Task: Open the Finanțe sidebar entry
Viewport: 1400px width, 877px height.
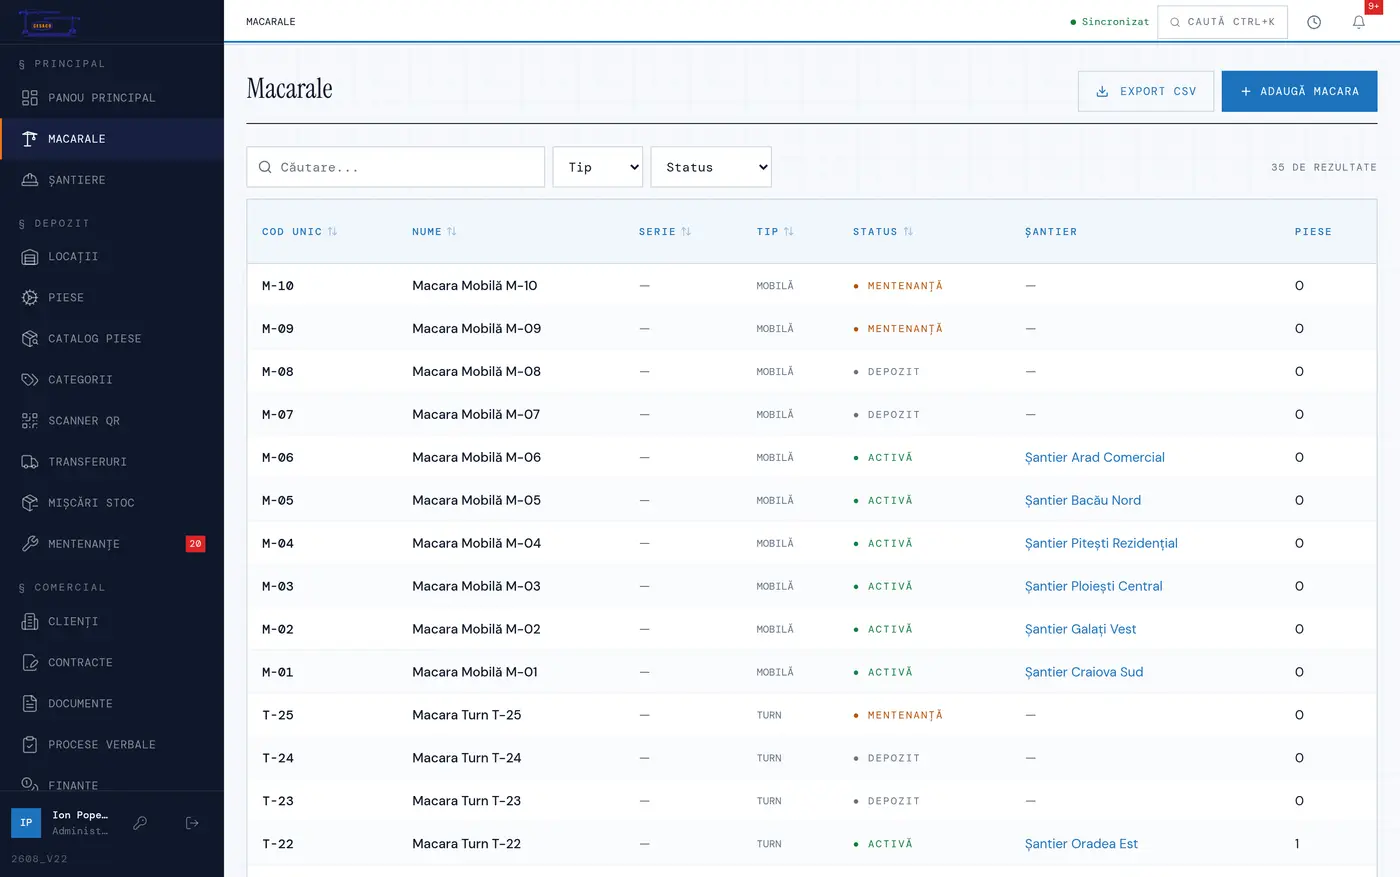Action: 112,785
